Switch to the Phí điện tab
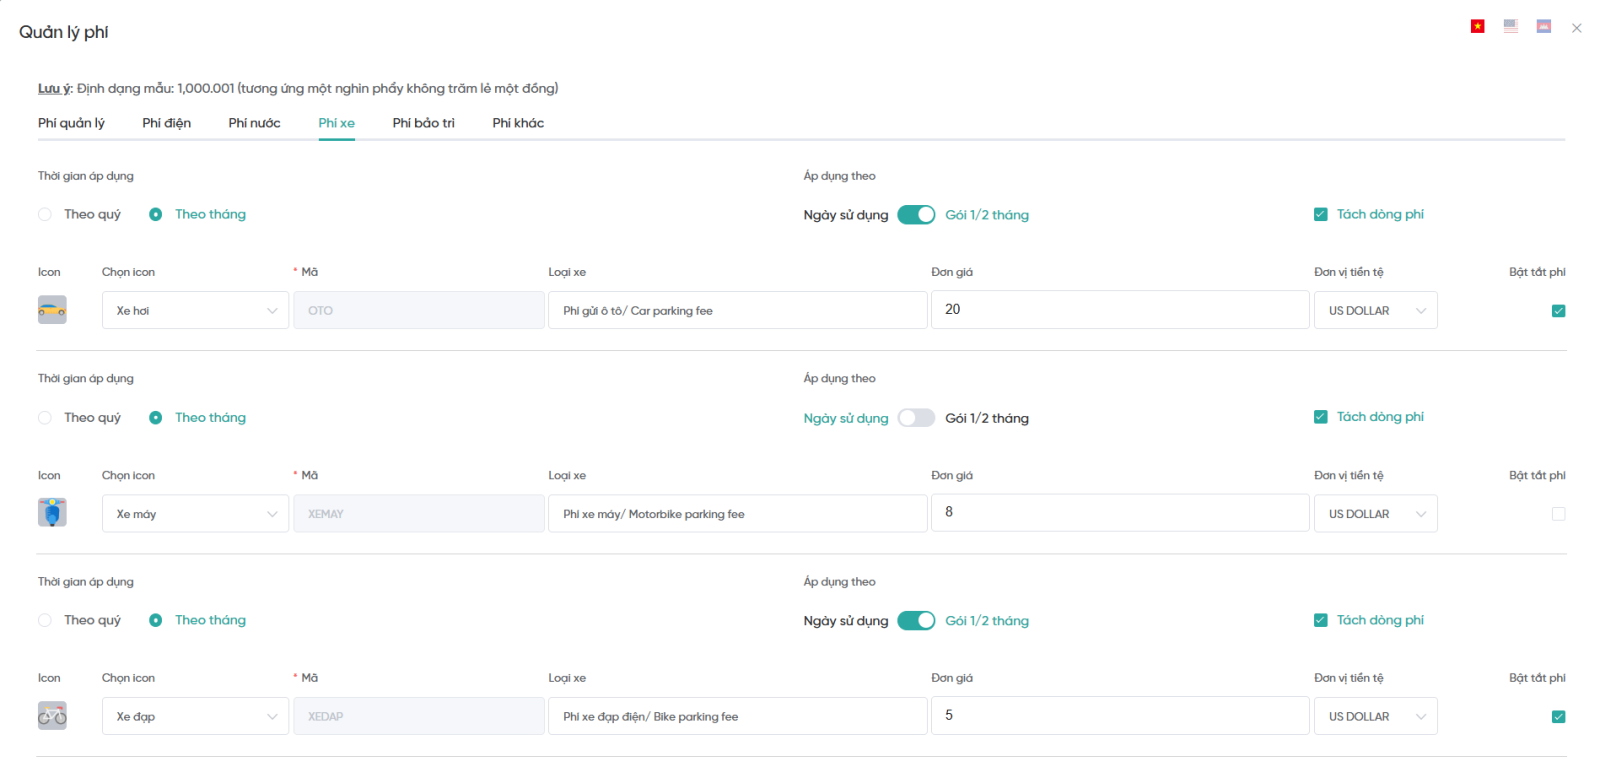The height and width of the screenshot is (767, 1600). (x=166, y=123)
